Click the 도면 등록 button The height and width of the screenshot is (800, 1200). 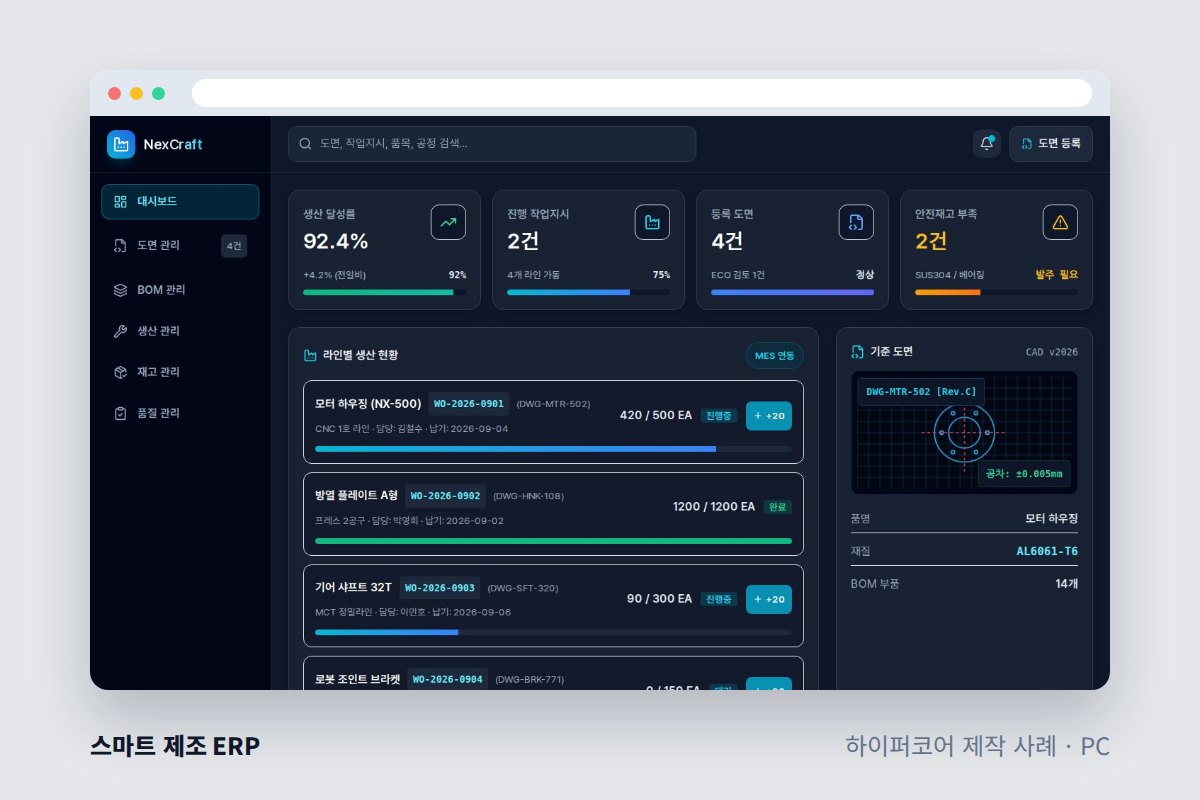click(x=1051, y=144)
